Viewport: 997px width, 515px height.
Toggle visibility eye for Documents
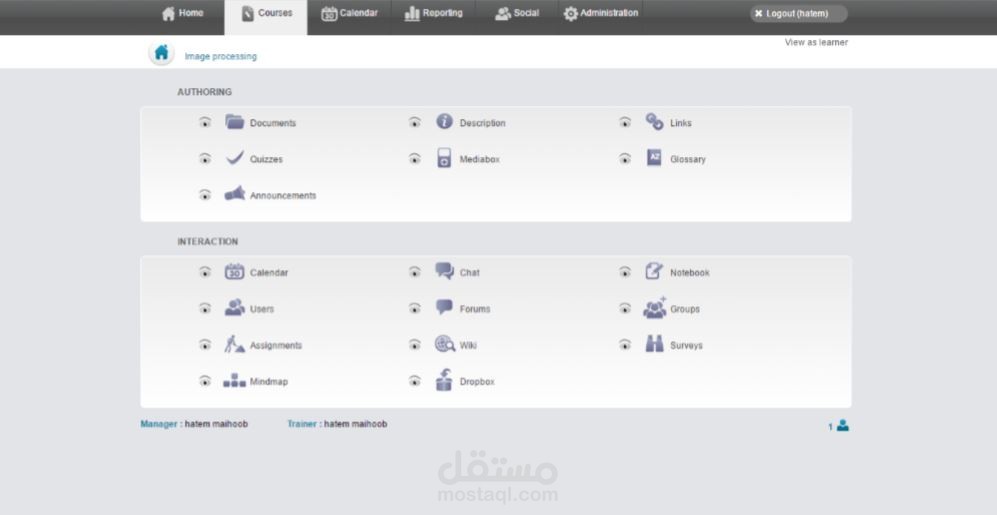click(x=205, y=122)
